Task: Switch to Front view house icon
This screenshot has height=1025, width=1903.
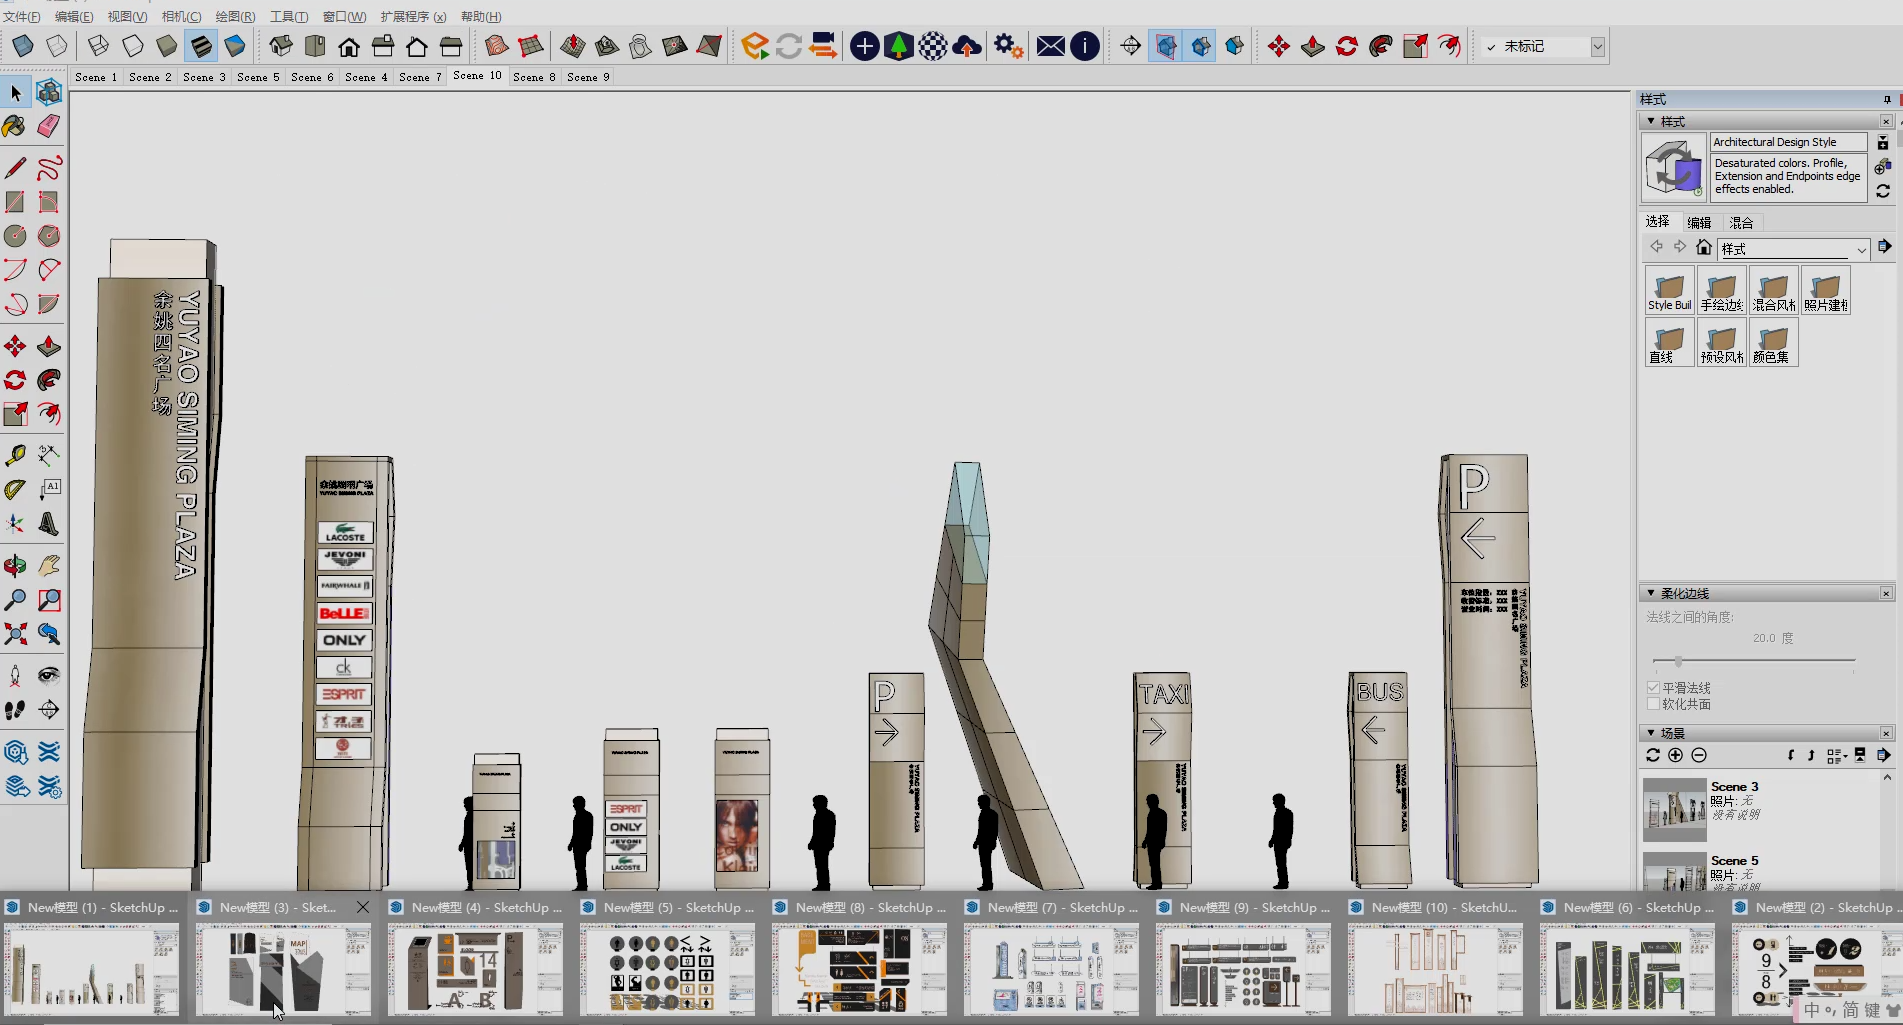Action: pos(349,46)
